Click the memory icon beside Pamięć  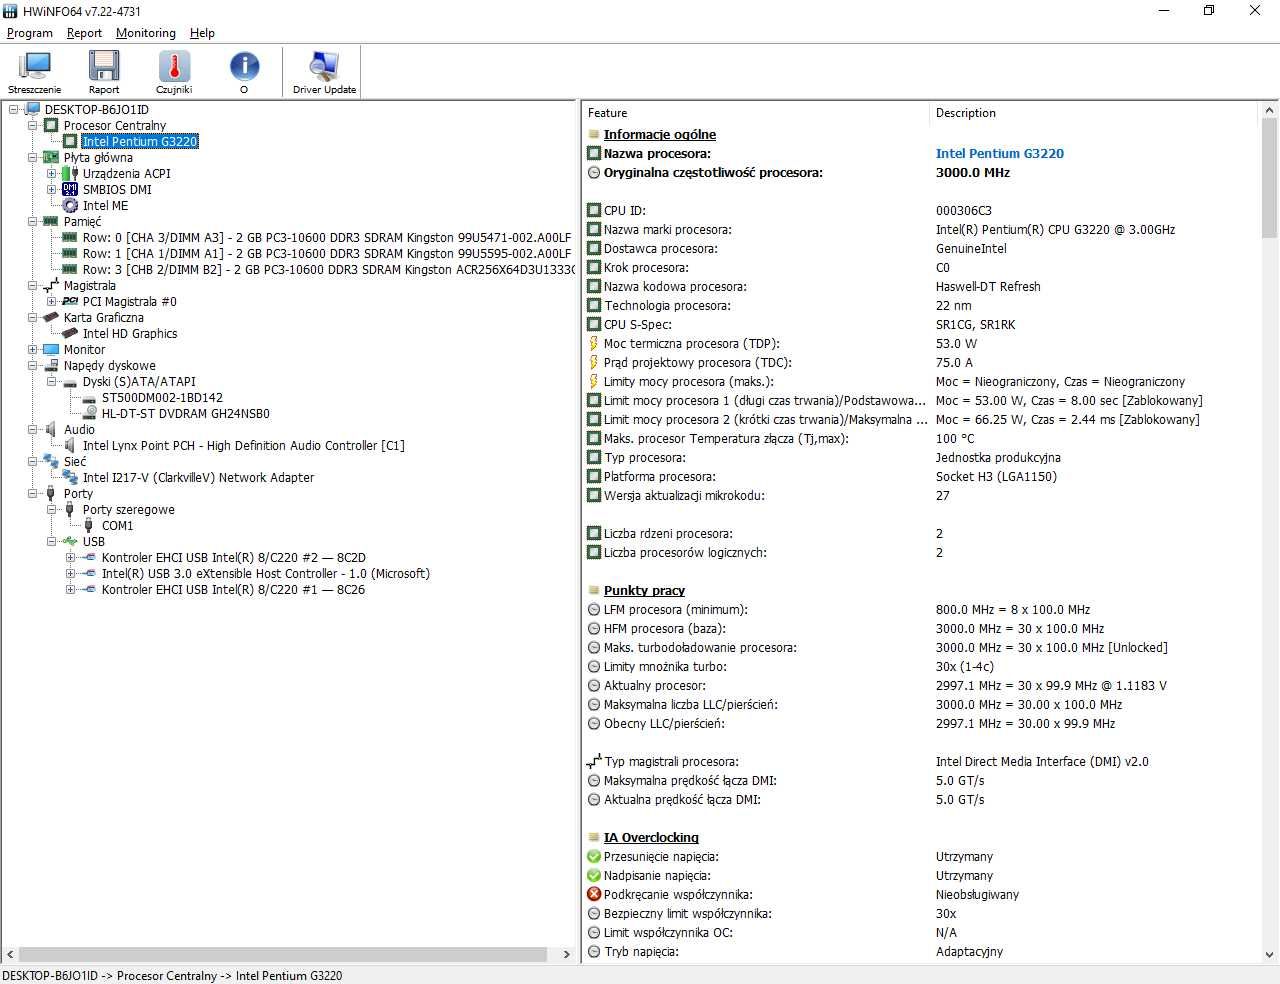click(51, 221)
